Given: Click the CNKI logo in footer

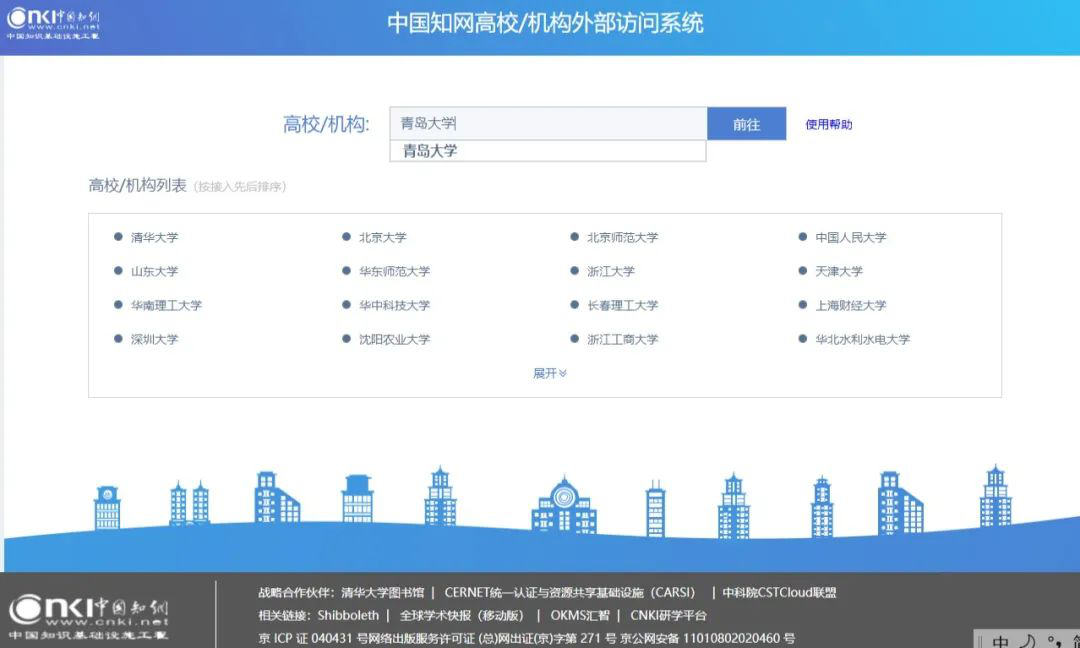Looking at the screenshot, I should coord(88,617).
